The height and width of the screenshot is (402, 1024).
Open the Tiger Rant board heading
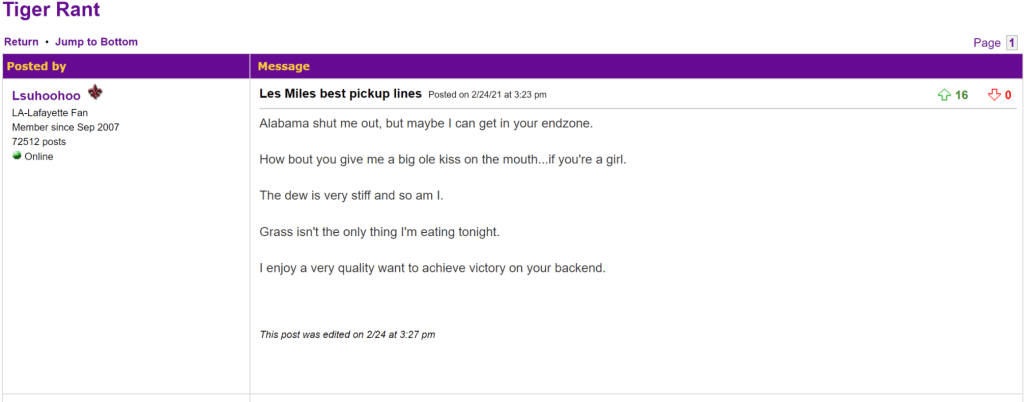coord(51,11)
